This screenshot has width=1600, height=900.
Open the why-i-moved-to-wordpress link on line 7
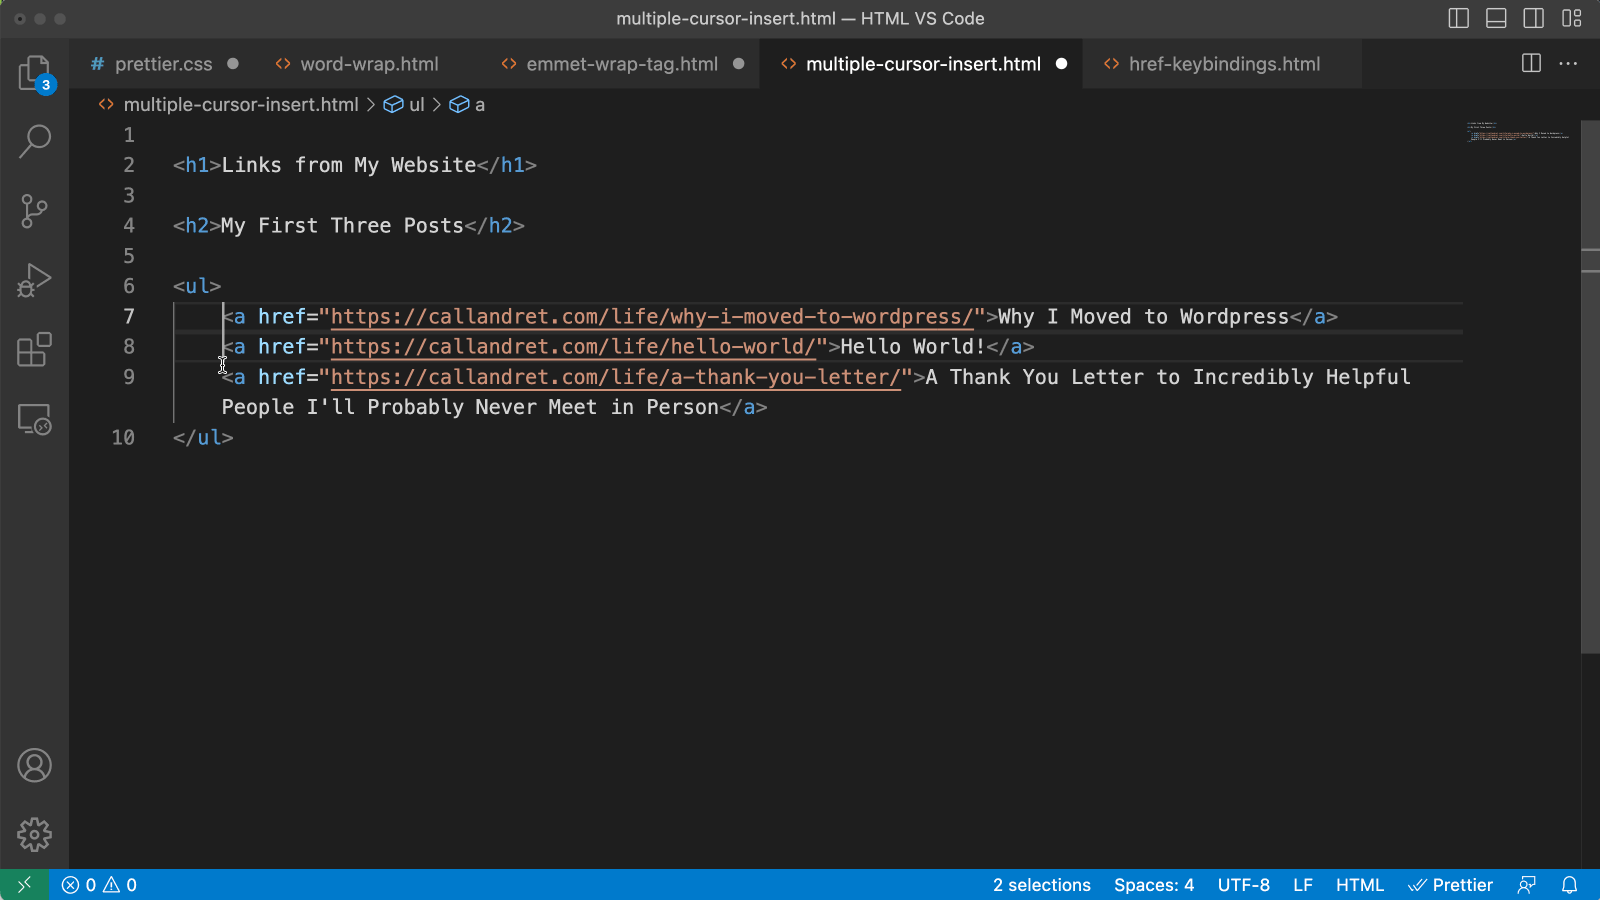coord(650,317)
